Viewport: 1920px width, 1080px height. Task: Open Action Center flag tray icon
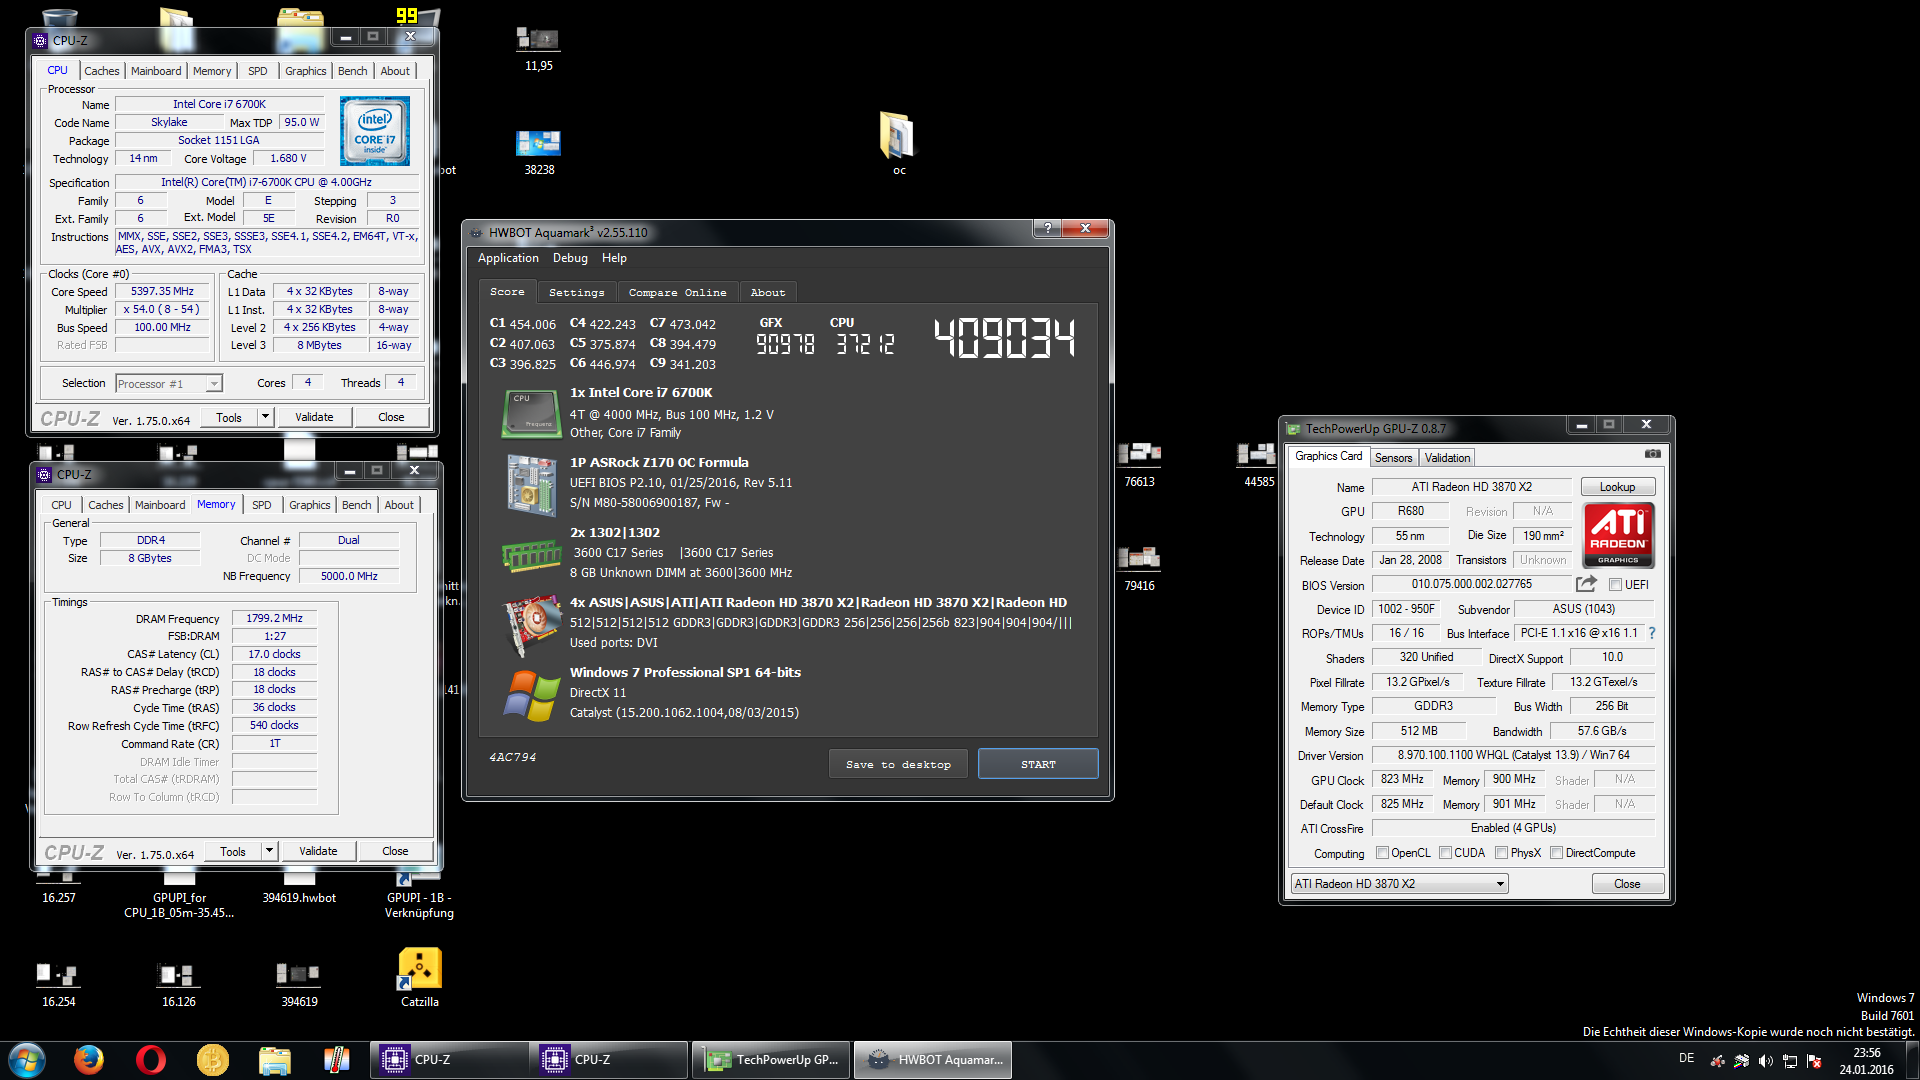(x=1814, y=1061)
